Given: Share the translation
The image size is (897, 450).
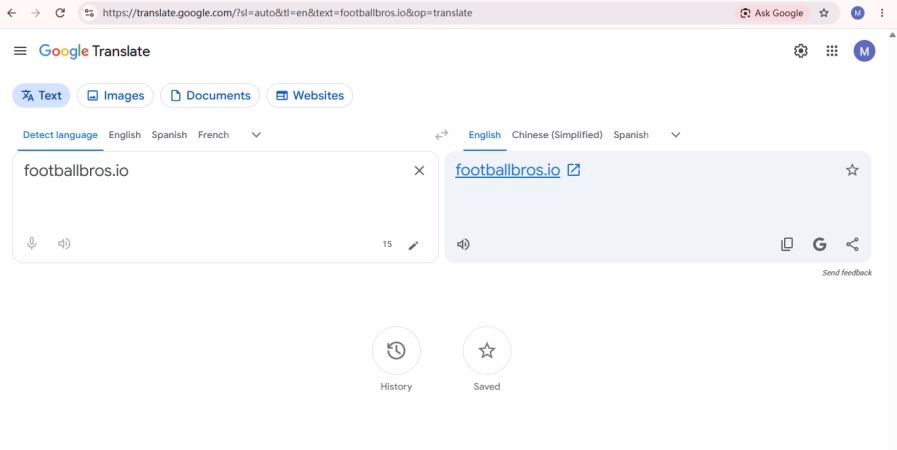Looking at the screenshot, I should [x=852, y=244].
